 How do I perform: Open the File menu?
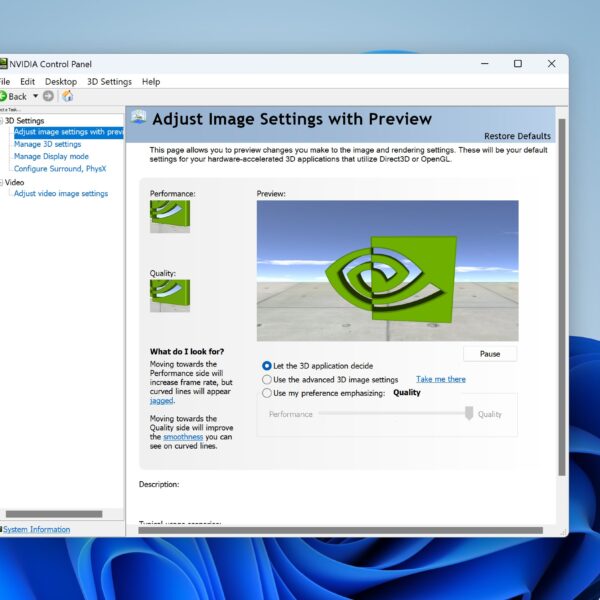5,82
